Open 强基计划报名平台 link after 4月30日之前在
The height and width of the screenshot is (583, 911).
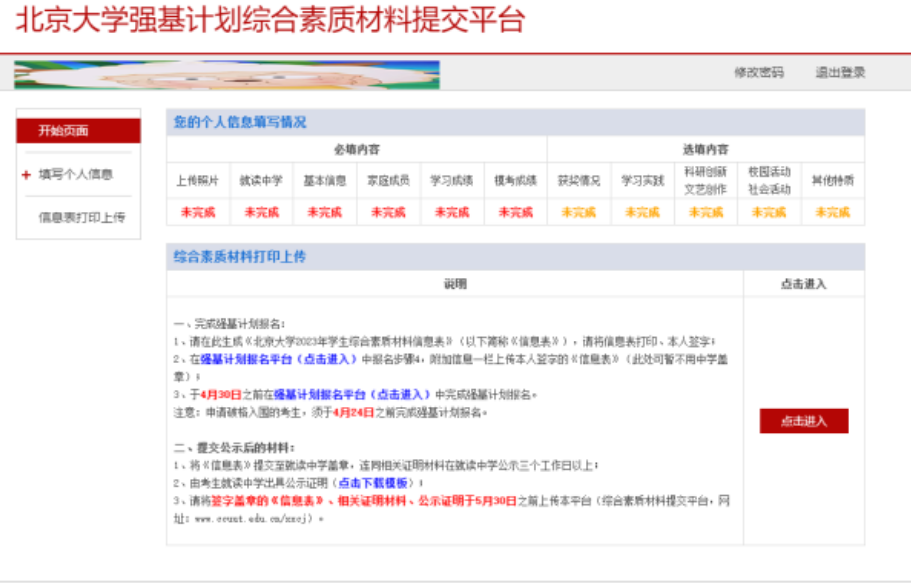coord(352,395)
